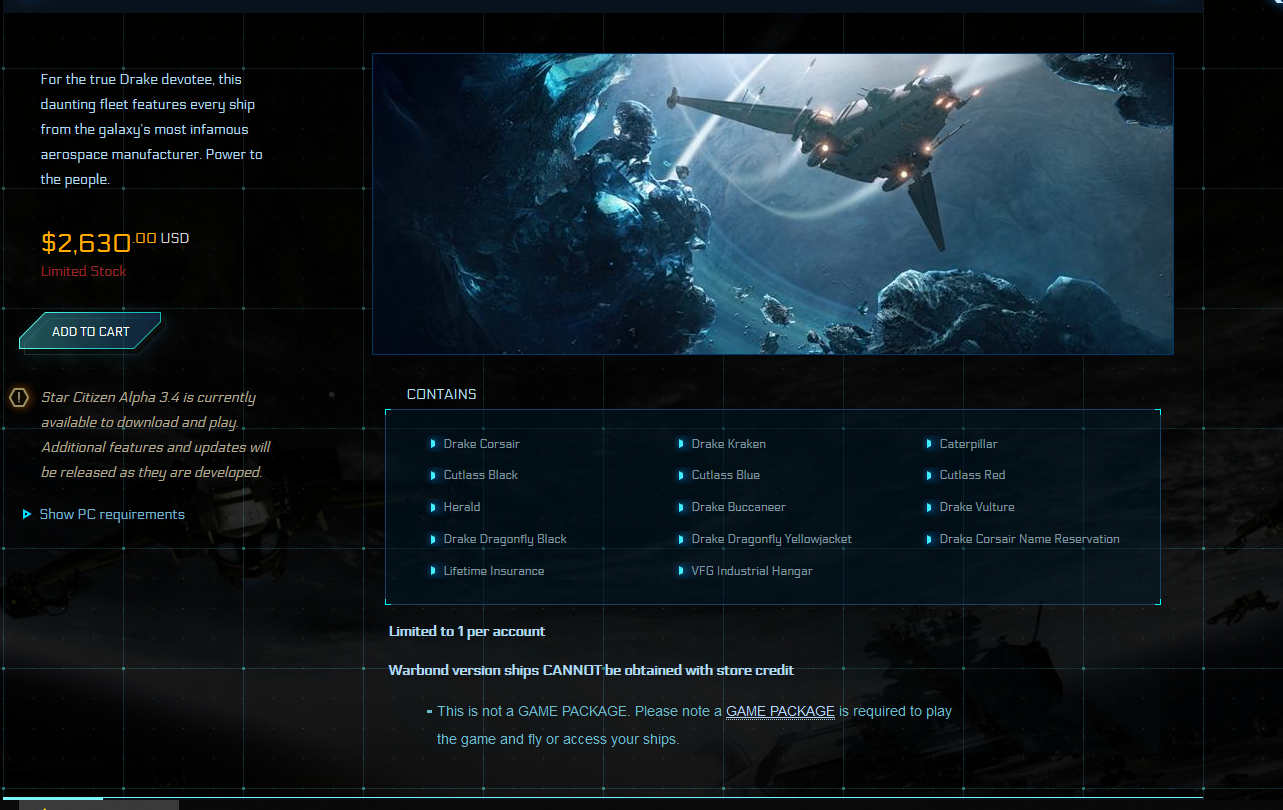Select Herald in contents list
The height and width of the screenshot is (810, 1283).
[x=462, y=507]
